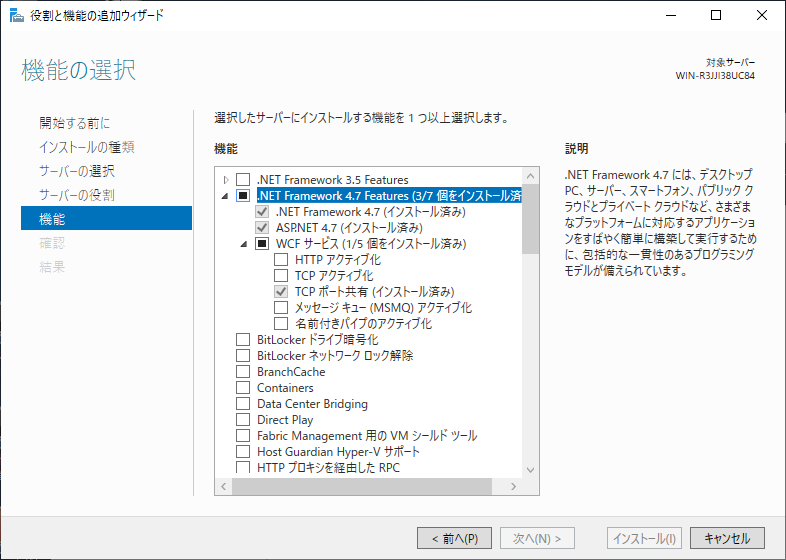Screen dimensions: 786x560
Task: Tick the BitLocker ドライブ暗号化 checkbox
Action: tap(243, 340)
